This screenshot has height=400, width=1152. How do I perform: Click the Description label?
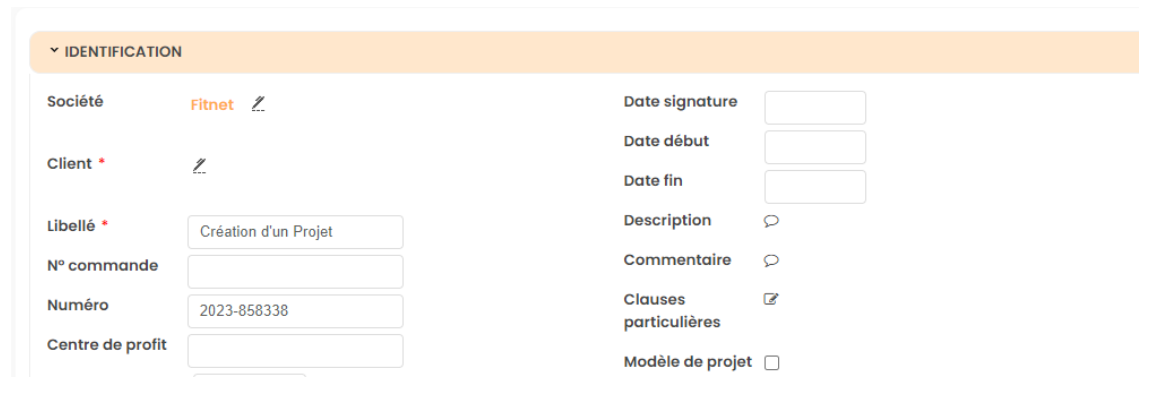coord(667,220)
